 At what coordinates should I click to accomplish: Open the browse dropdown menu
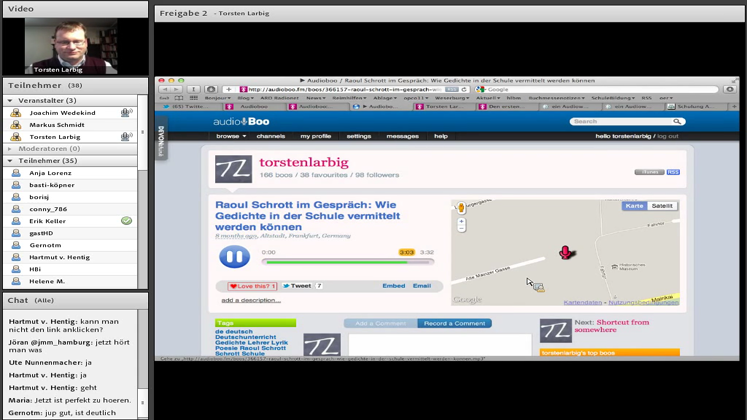pyautogui.click(x=229, y=136)
